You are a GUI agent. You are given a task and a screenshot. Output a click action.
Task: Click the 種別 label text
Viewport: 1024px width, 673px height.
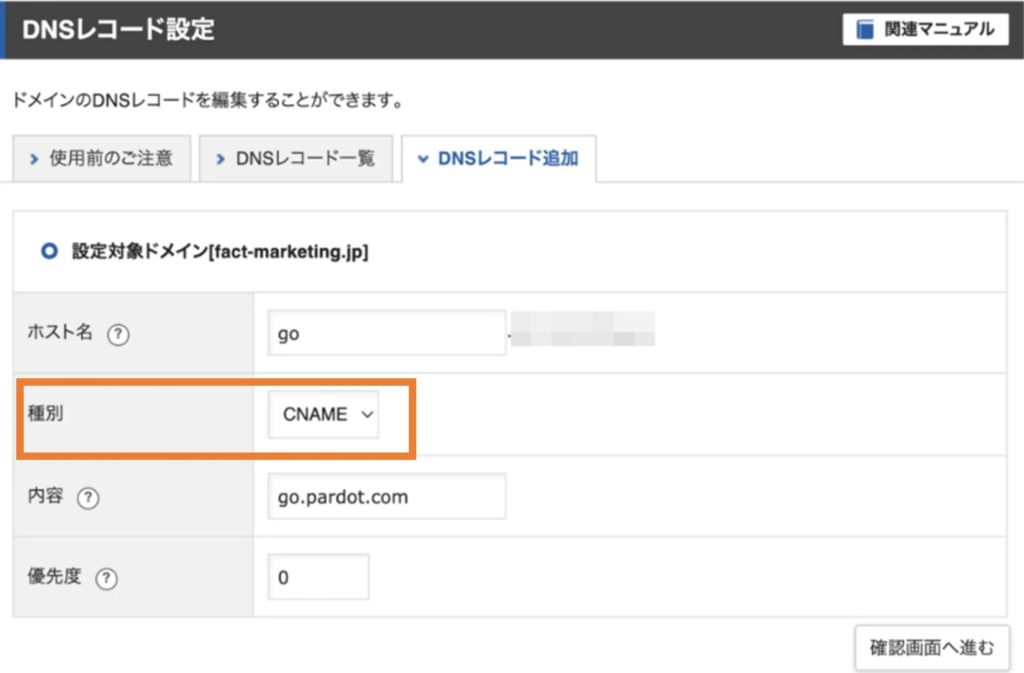tap(46, 413)
